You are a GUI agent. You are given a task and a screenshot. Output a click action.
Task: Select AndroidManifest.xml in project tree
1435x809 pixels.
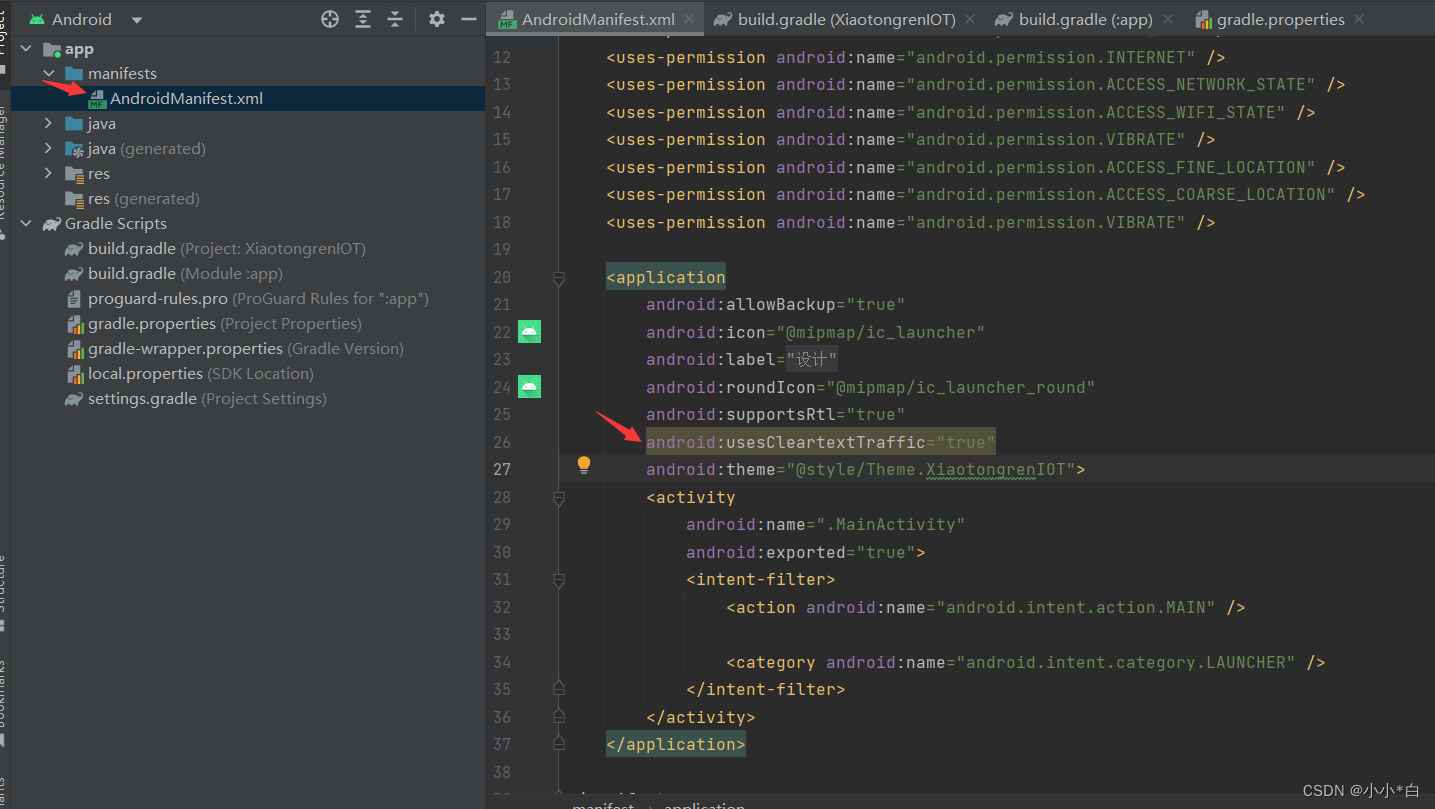click(186, 98)
